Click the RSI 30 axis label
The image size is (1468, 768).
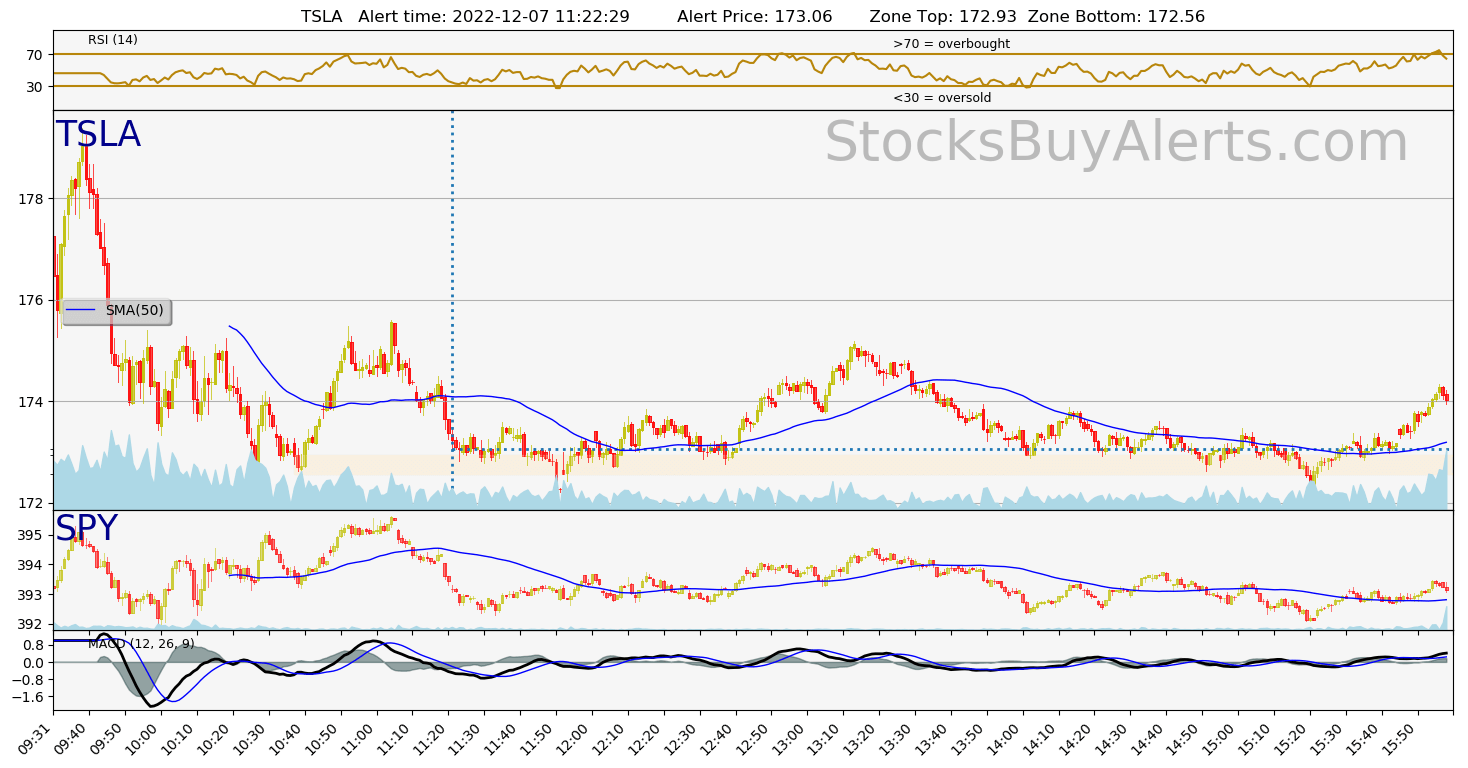click(35, 87)
